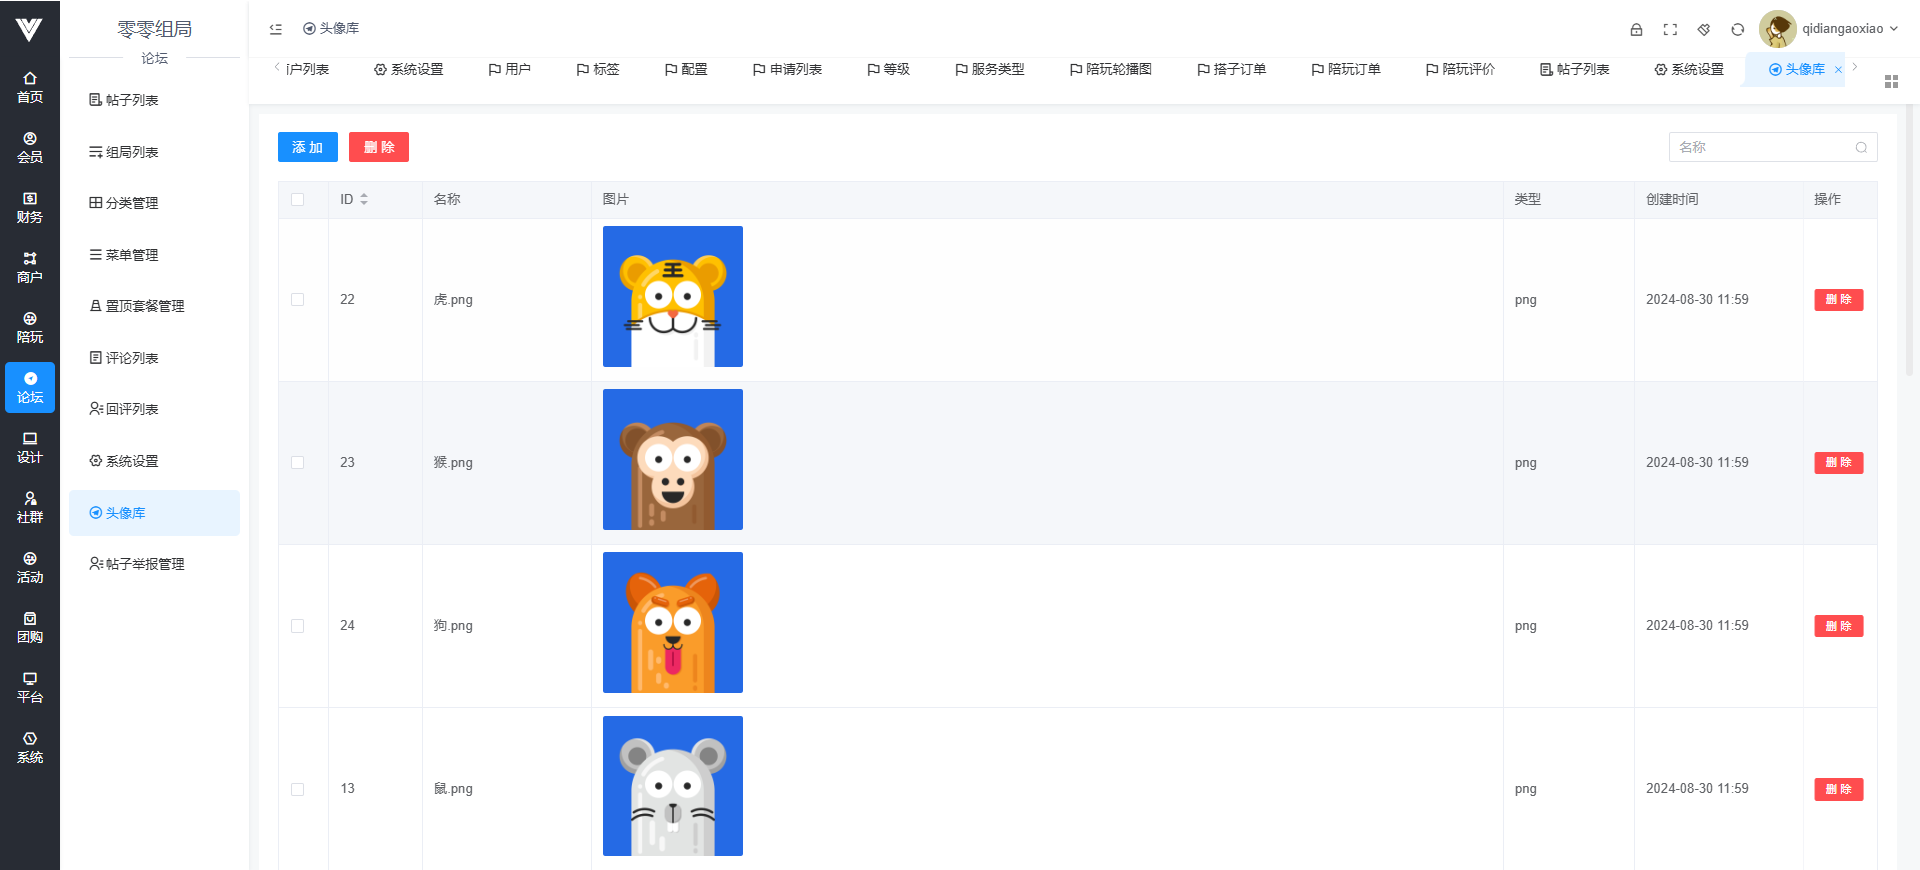Click the lock screen icon
The image size is (1920, 870).
click(1636, 30)
